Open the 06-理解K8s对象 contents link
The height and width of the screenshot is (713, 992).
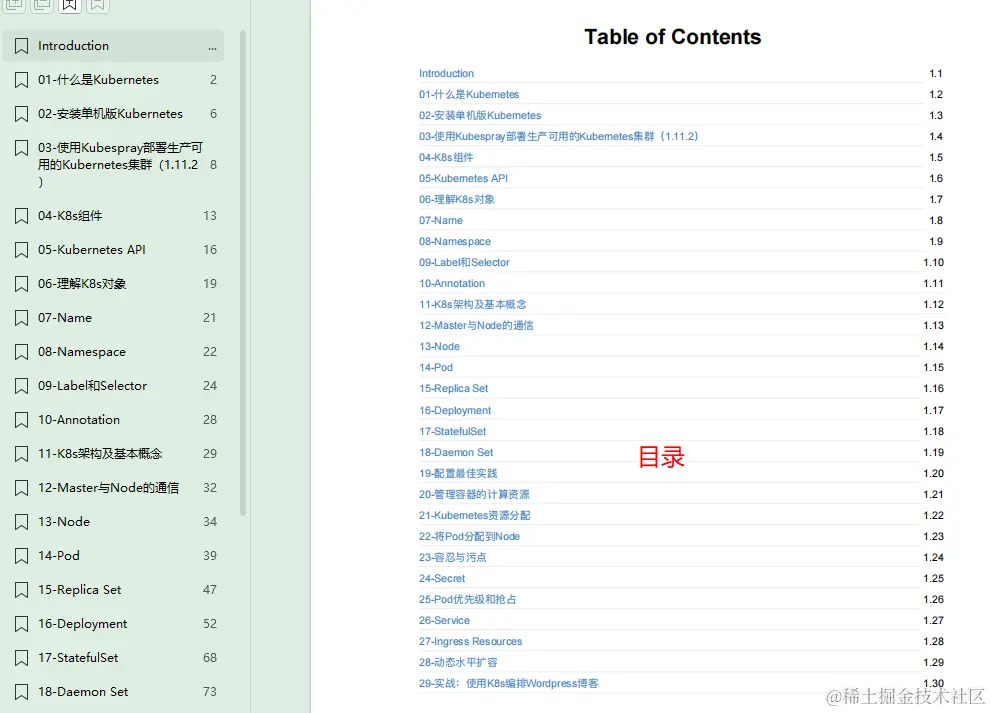click(x=457, y=199)
